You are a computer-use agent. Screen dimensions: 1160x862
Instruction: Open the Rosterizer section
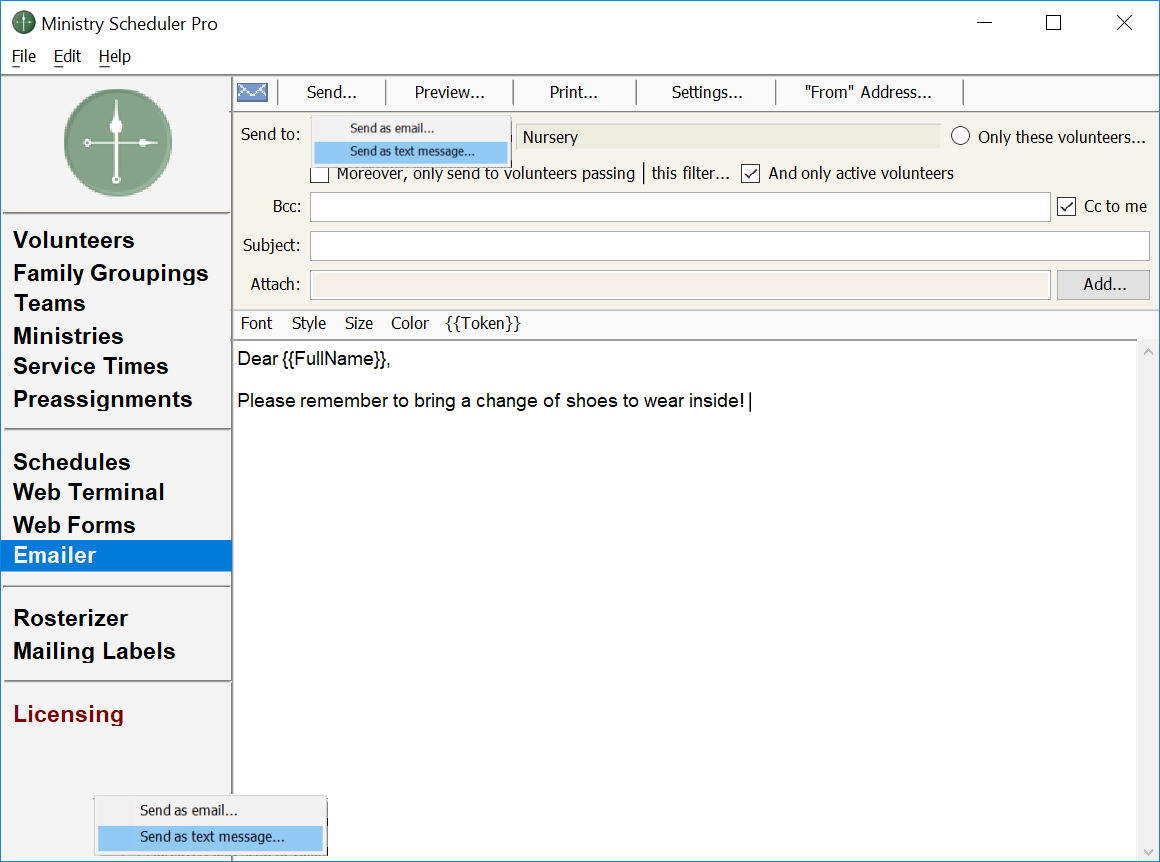click(x=71, y=618)
